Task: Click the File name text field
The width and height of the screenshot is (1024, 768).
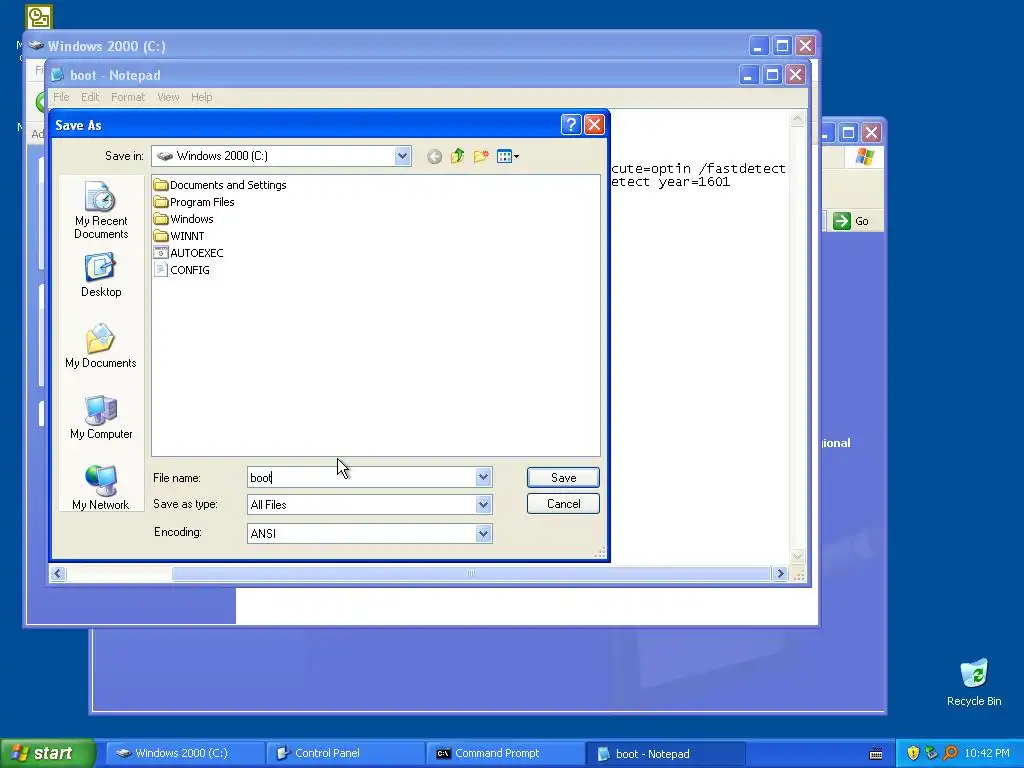Action: coord(362,477)
